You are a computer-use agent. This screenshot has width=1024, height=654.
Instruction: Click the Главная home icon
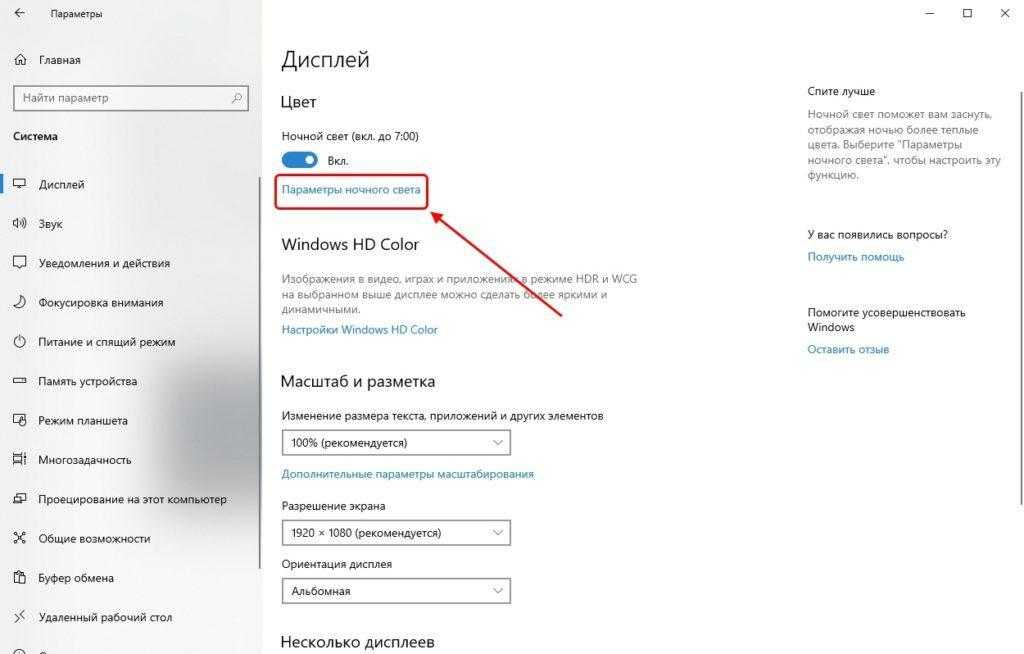pyautogui.click(x=20, y=59)
